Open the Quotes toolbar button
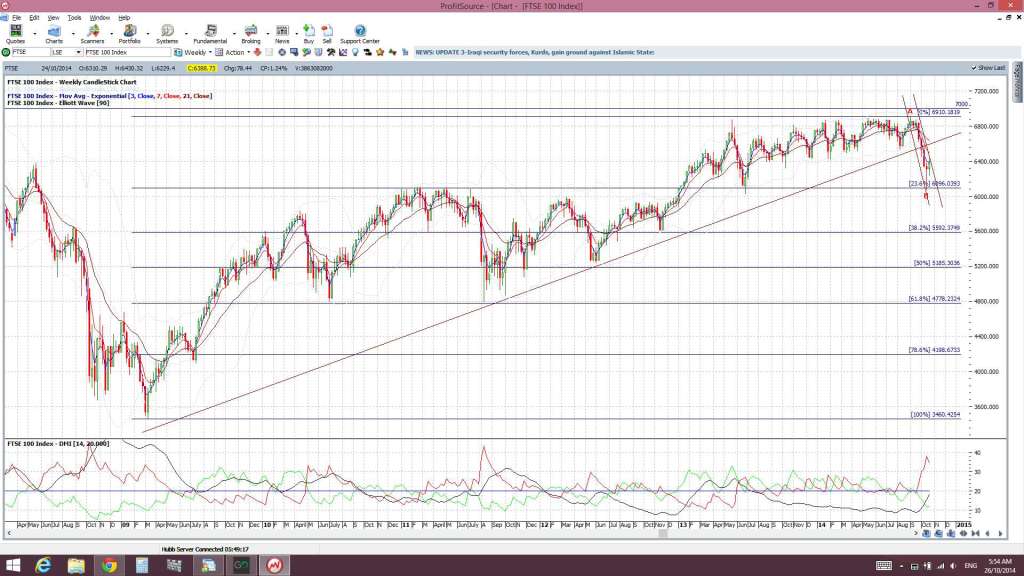This screenshot has width=1024, height=576. pyautogui.click(x=15, y=34)
